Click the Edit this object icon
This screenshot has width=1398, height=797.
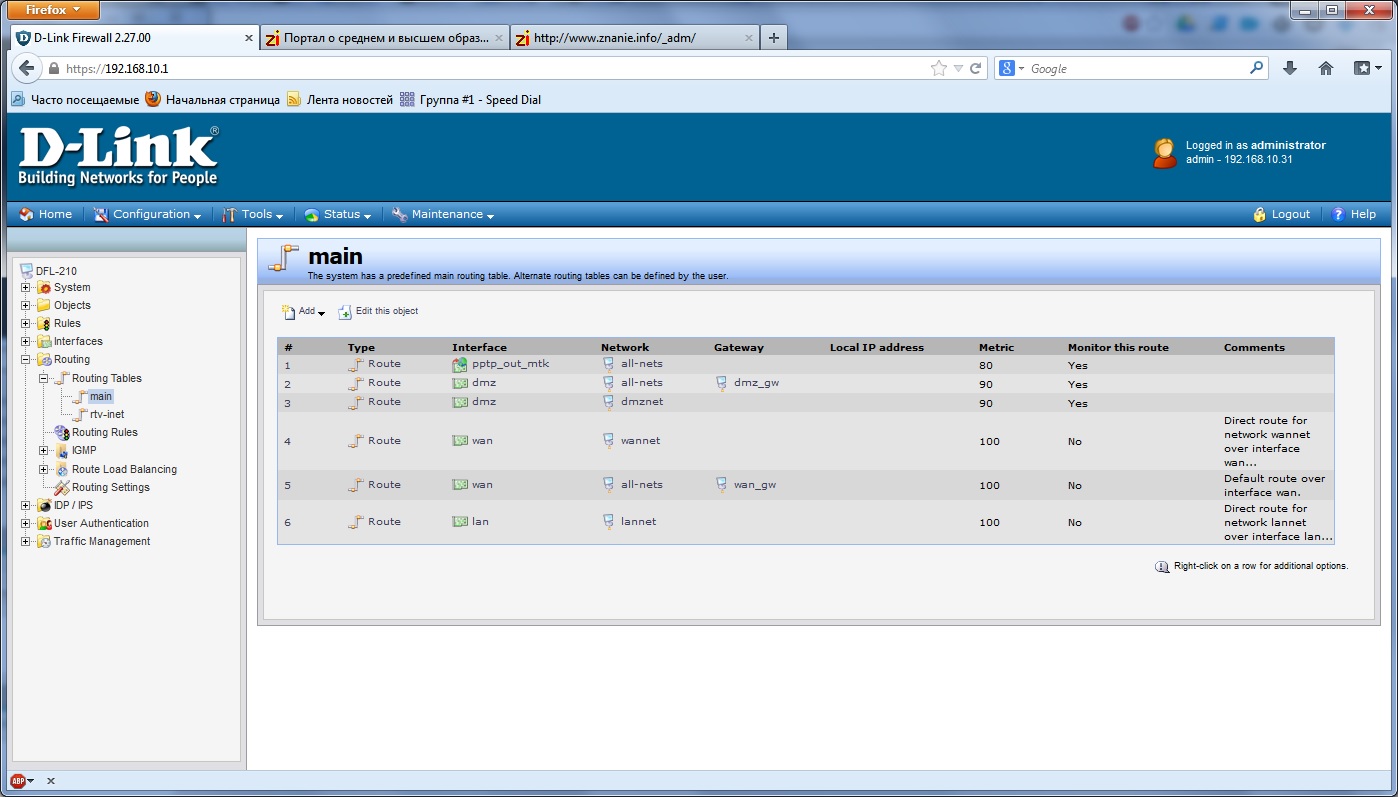[x=345, y=312]
